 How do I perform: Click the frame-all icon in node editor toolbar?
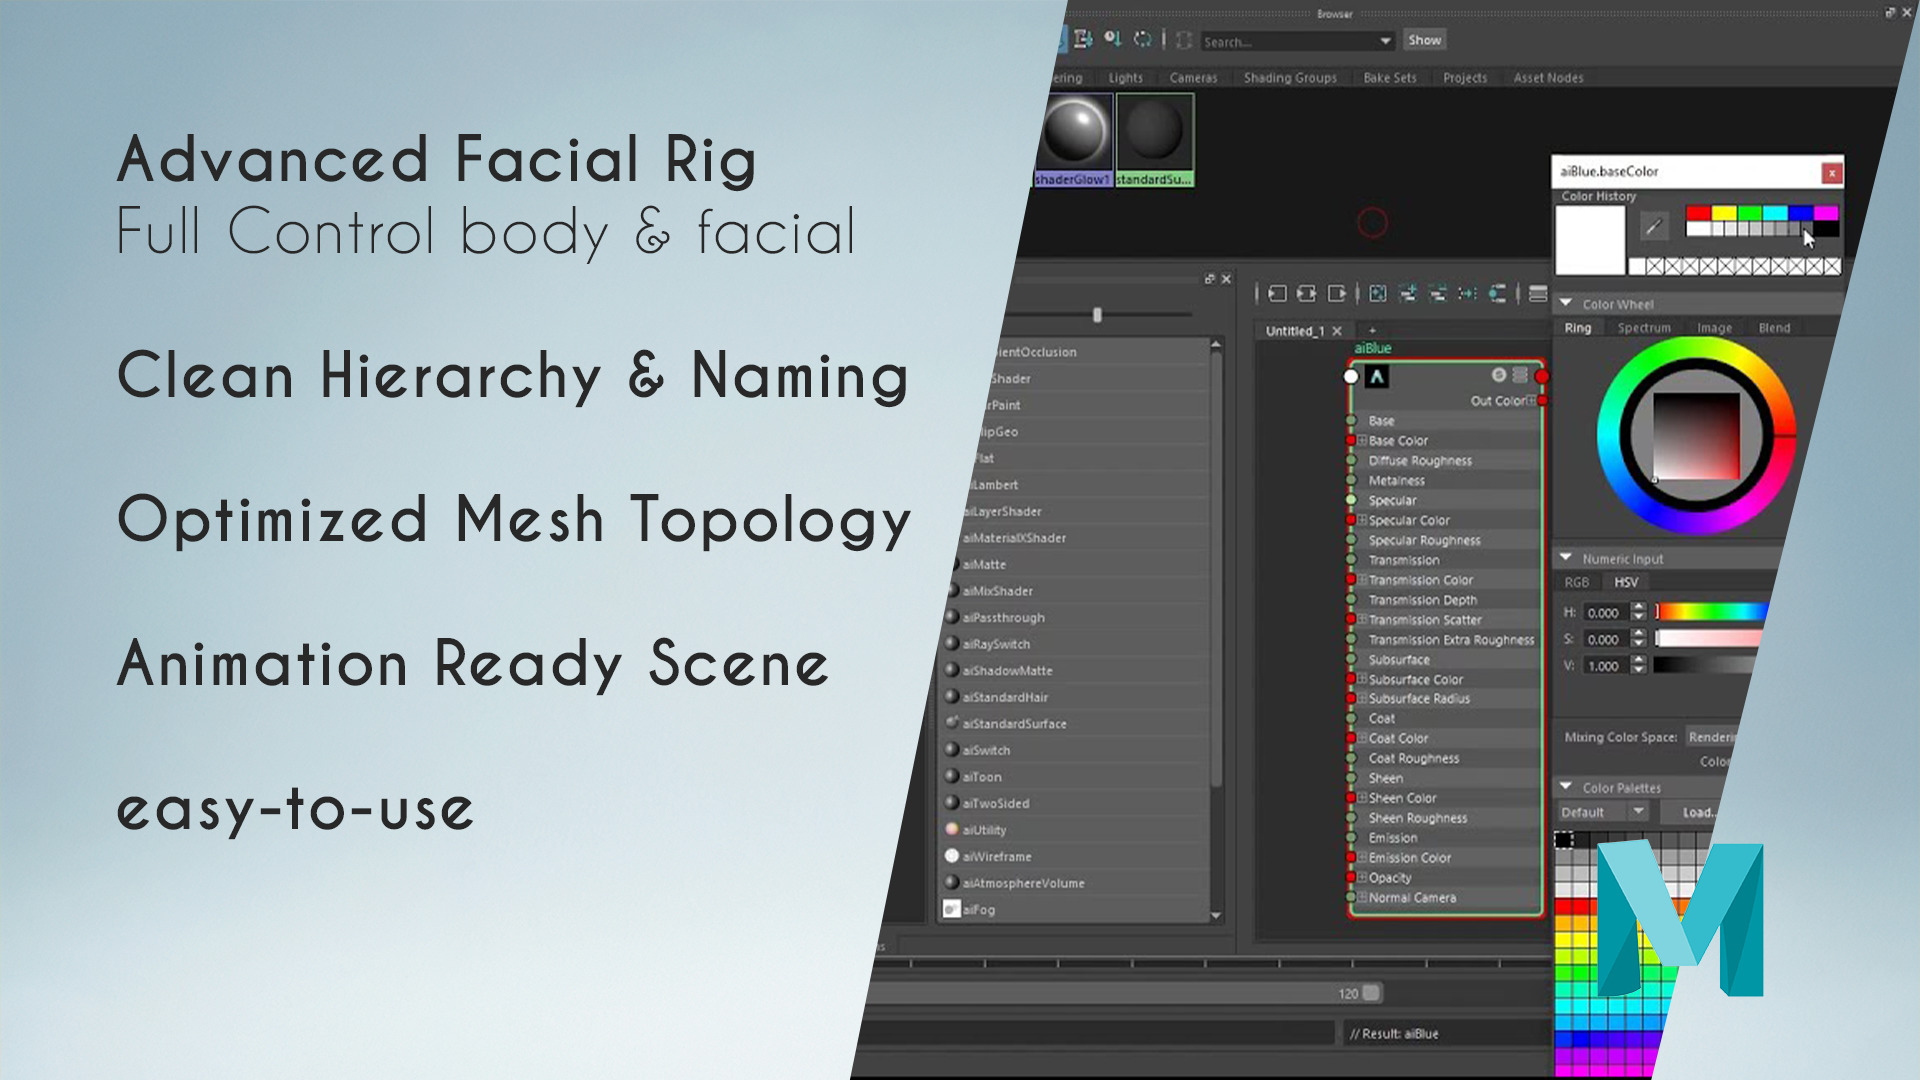[x=1378, y=293]
